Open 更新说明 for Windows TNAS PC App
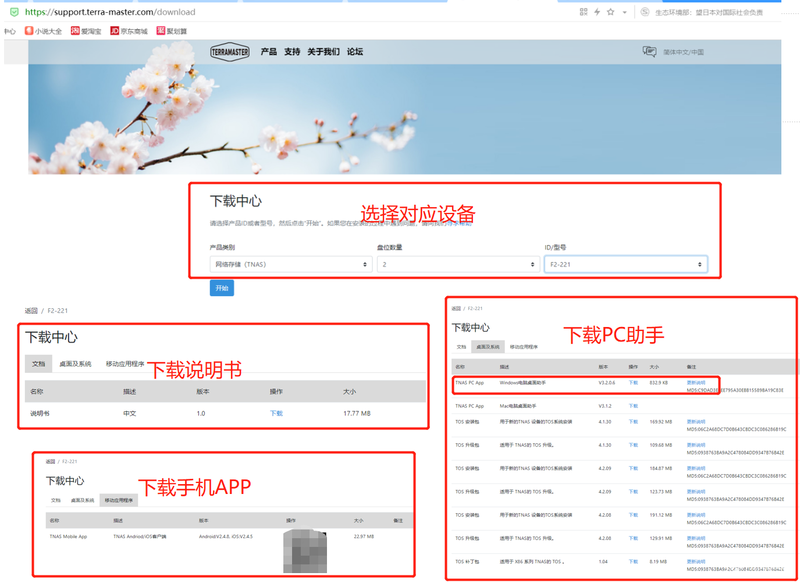The width and height of the screenshot is (800, 583). (696, 382)
